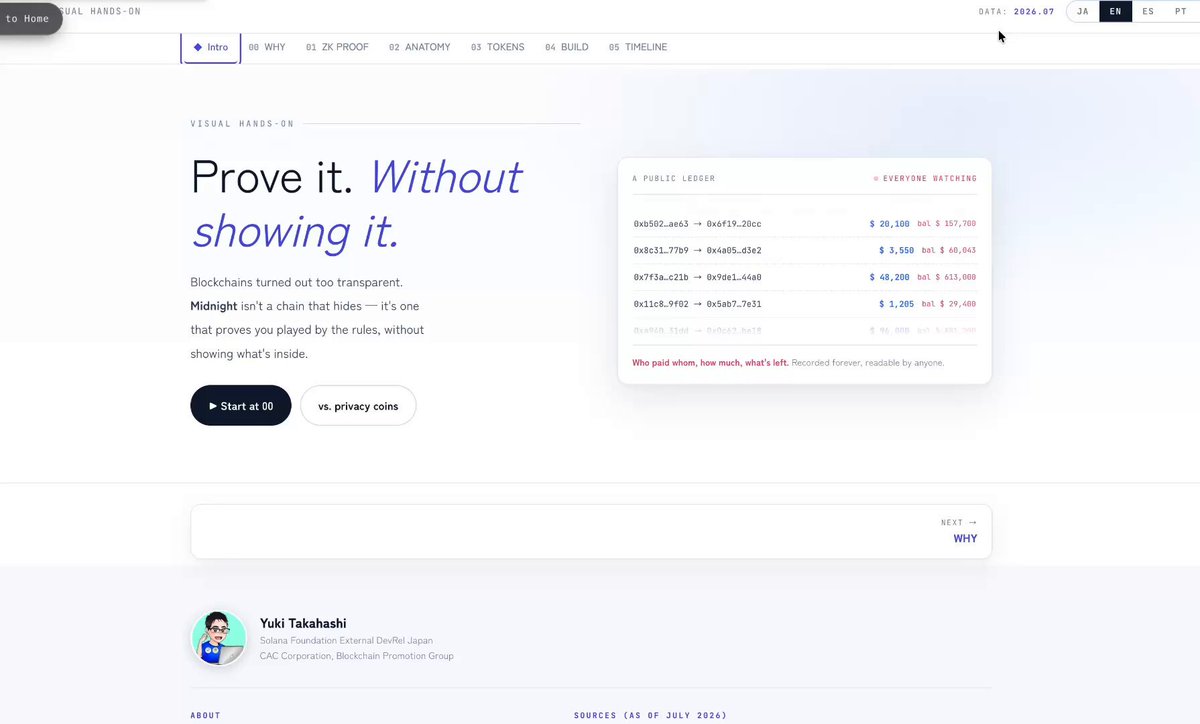Select the $ 3,550 amount
Screen dimensions: 1200x724
[x=896, y=250]
